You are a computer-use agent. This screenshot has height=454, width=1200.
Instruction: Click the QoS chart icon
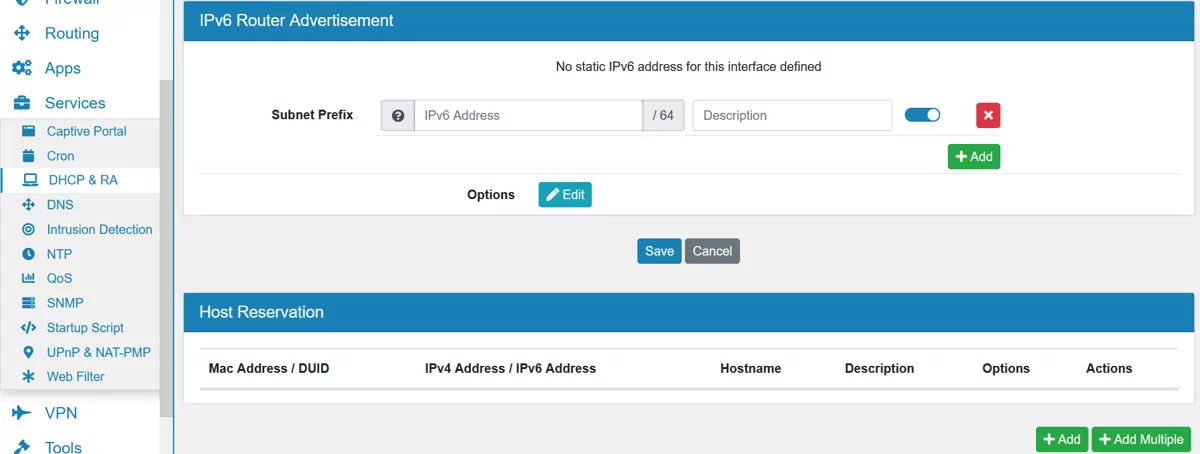28,278
